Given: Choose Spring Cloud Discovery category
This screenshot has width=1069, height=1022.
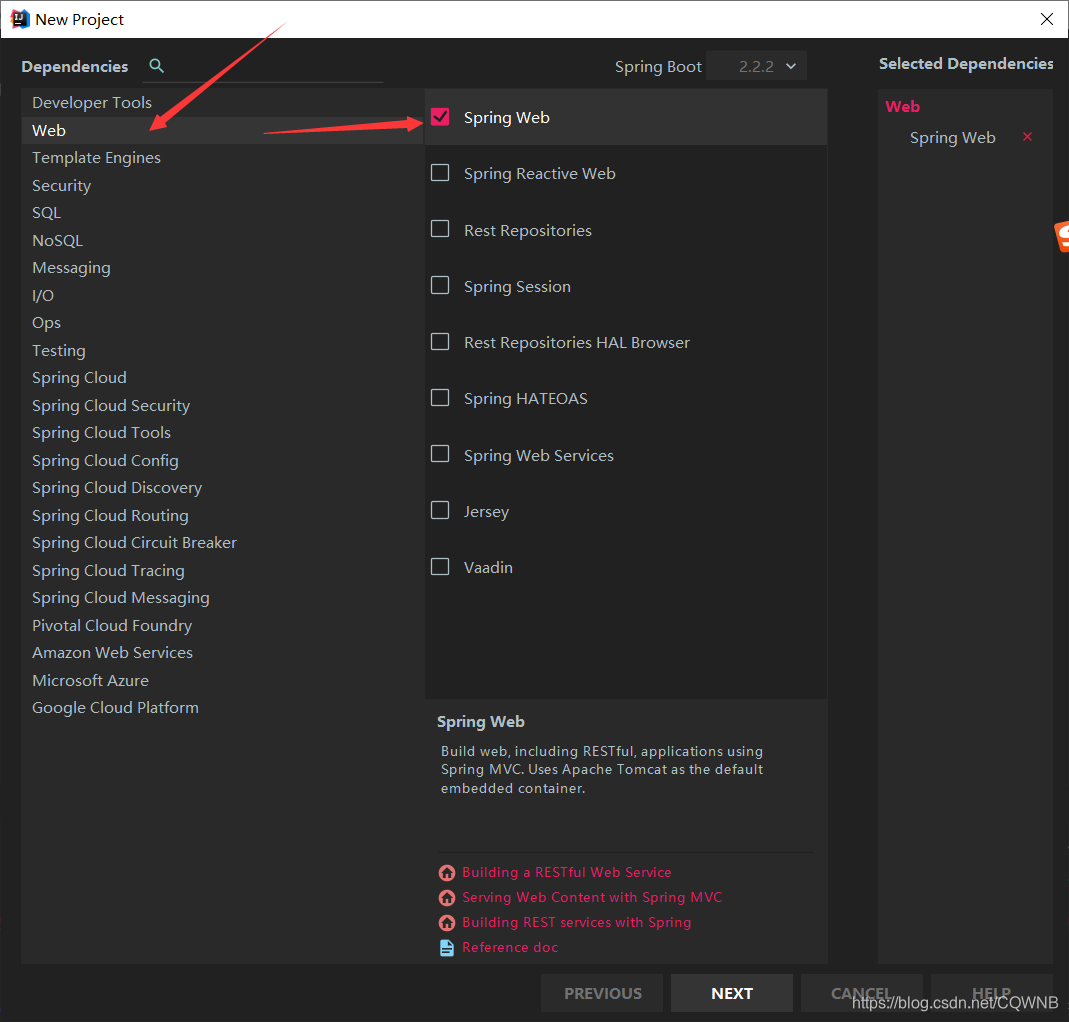Looking at the screenshot, I should pyautogui.click(x=222, y=488).
